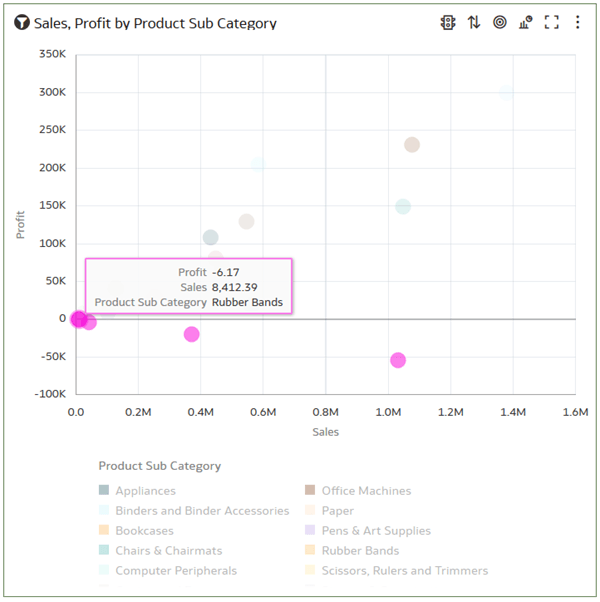Click the Profit axis title
600x602 pixels.
[x=20, y=225]
